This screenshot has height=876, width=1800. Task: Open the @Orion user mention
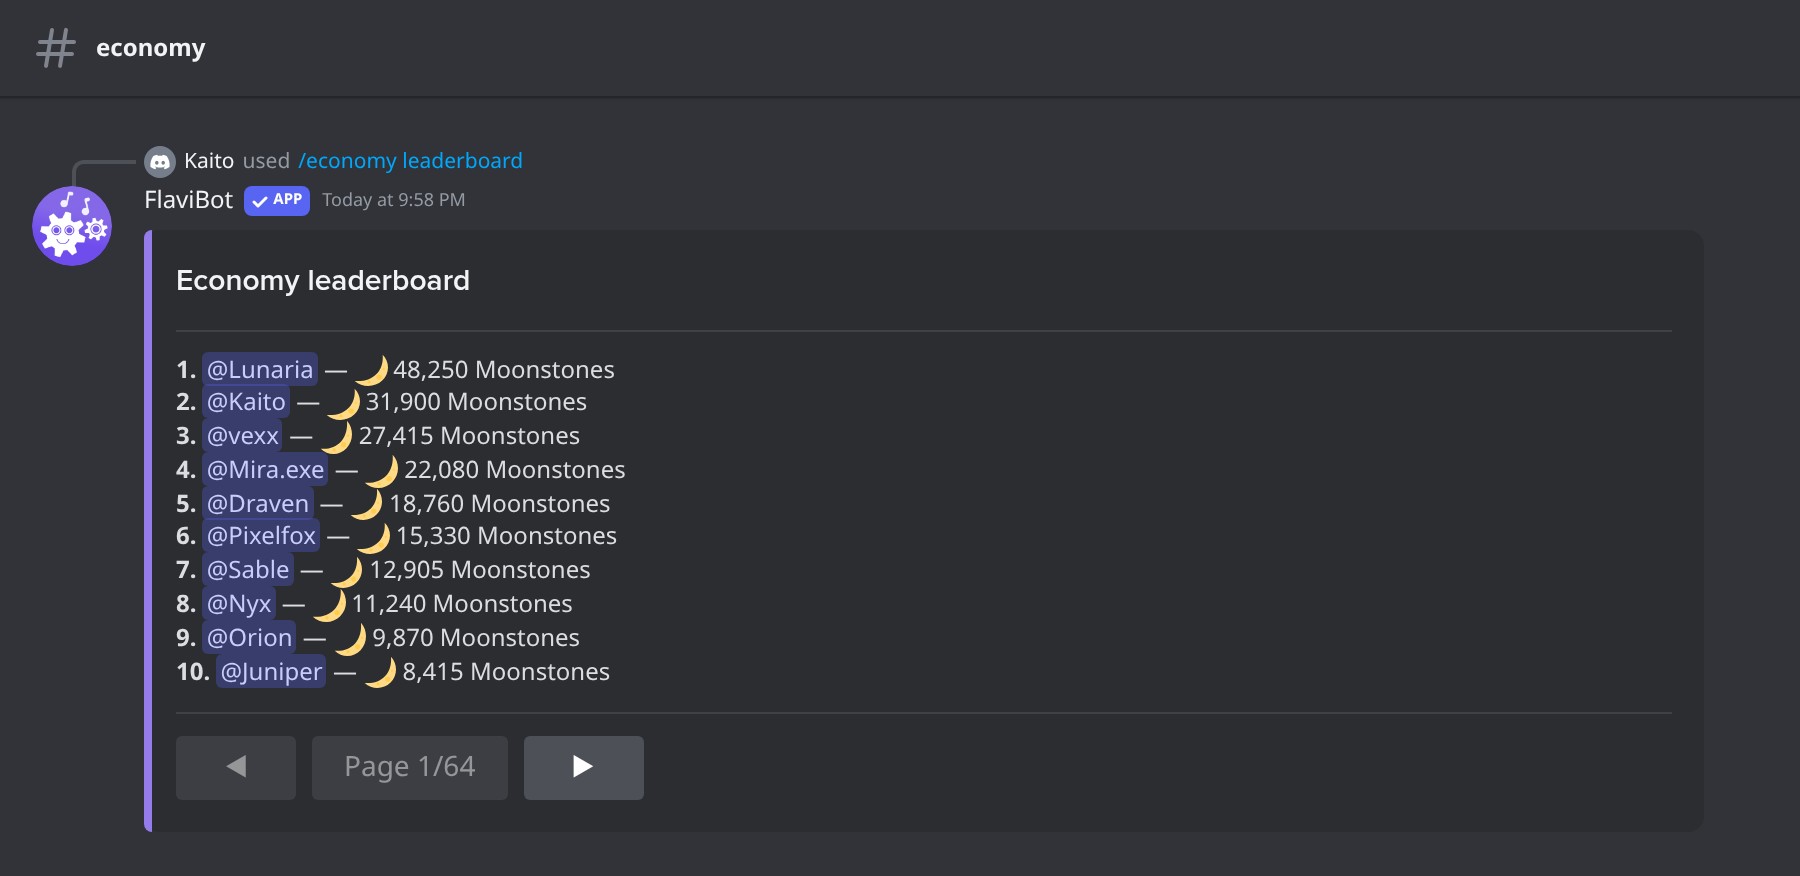point(249,638)
